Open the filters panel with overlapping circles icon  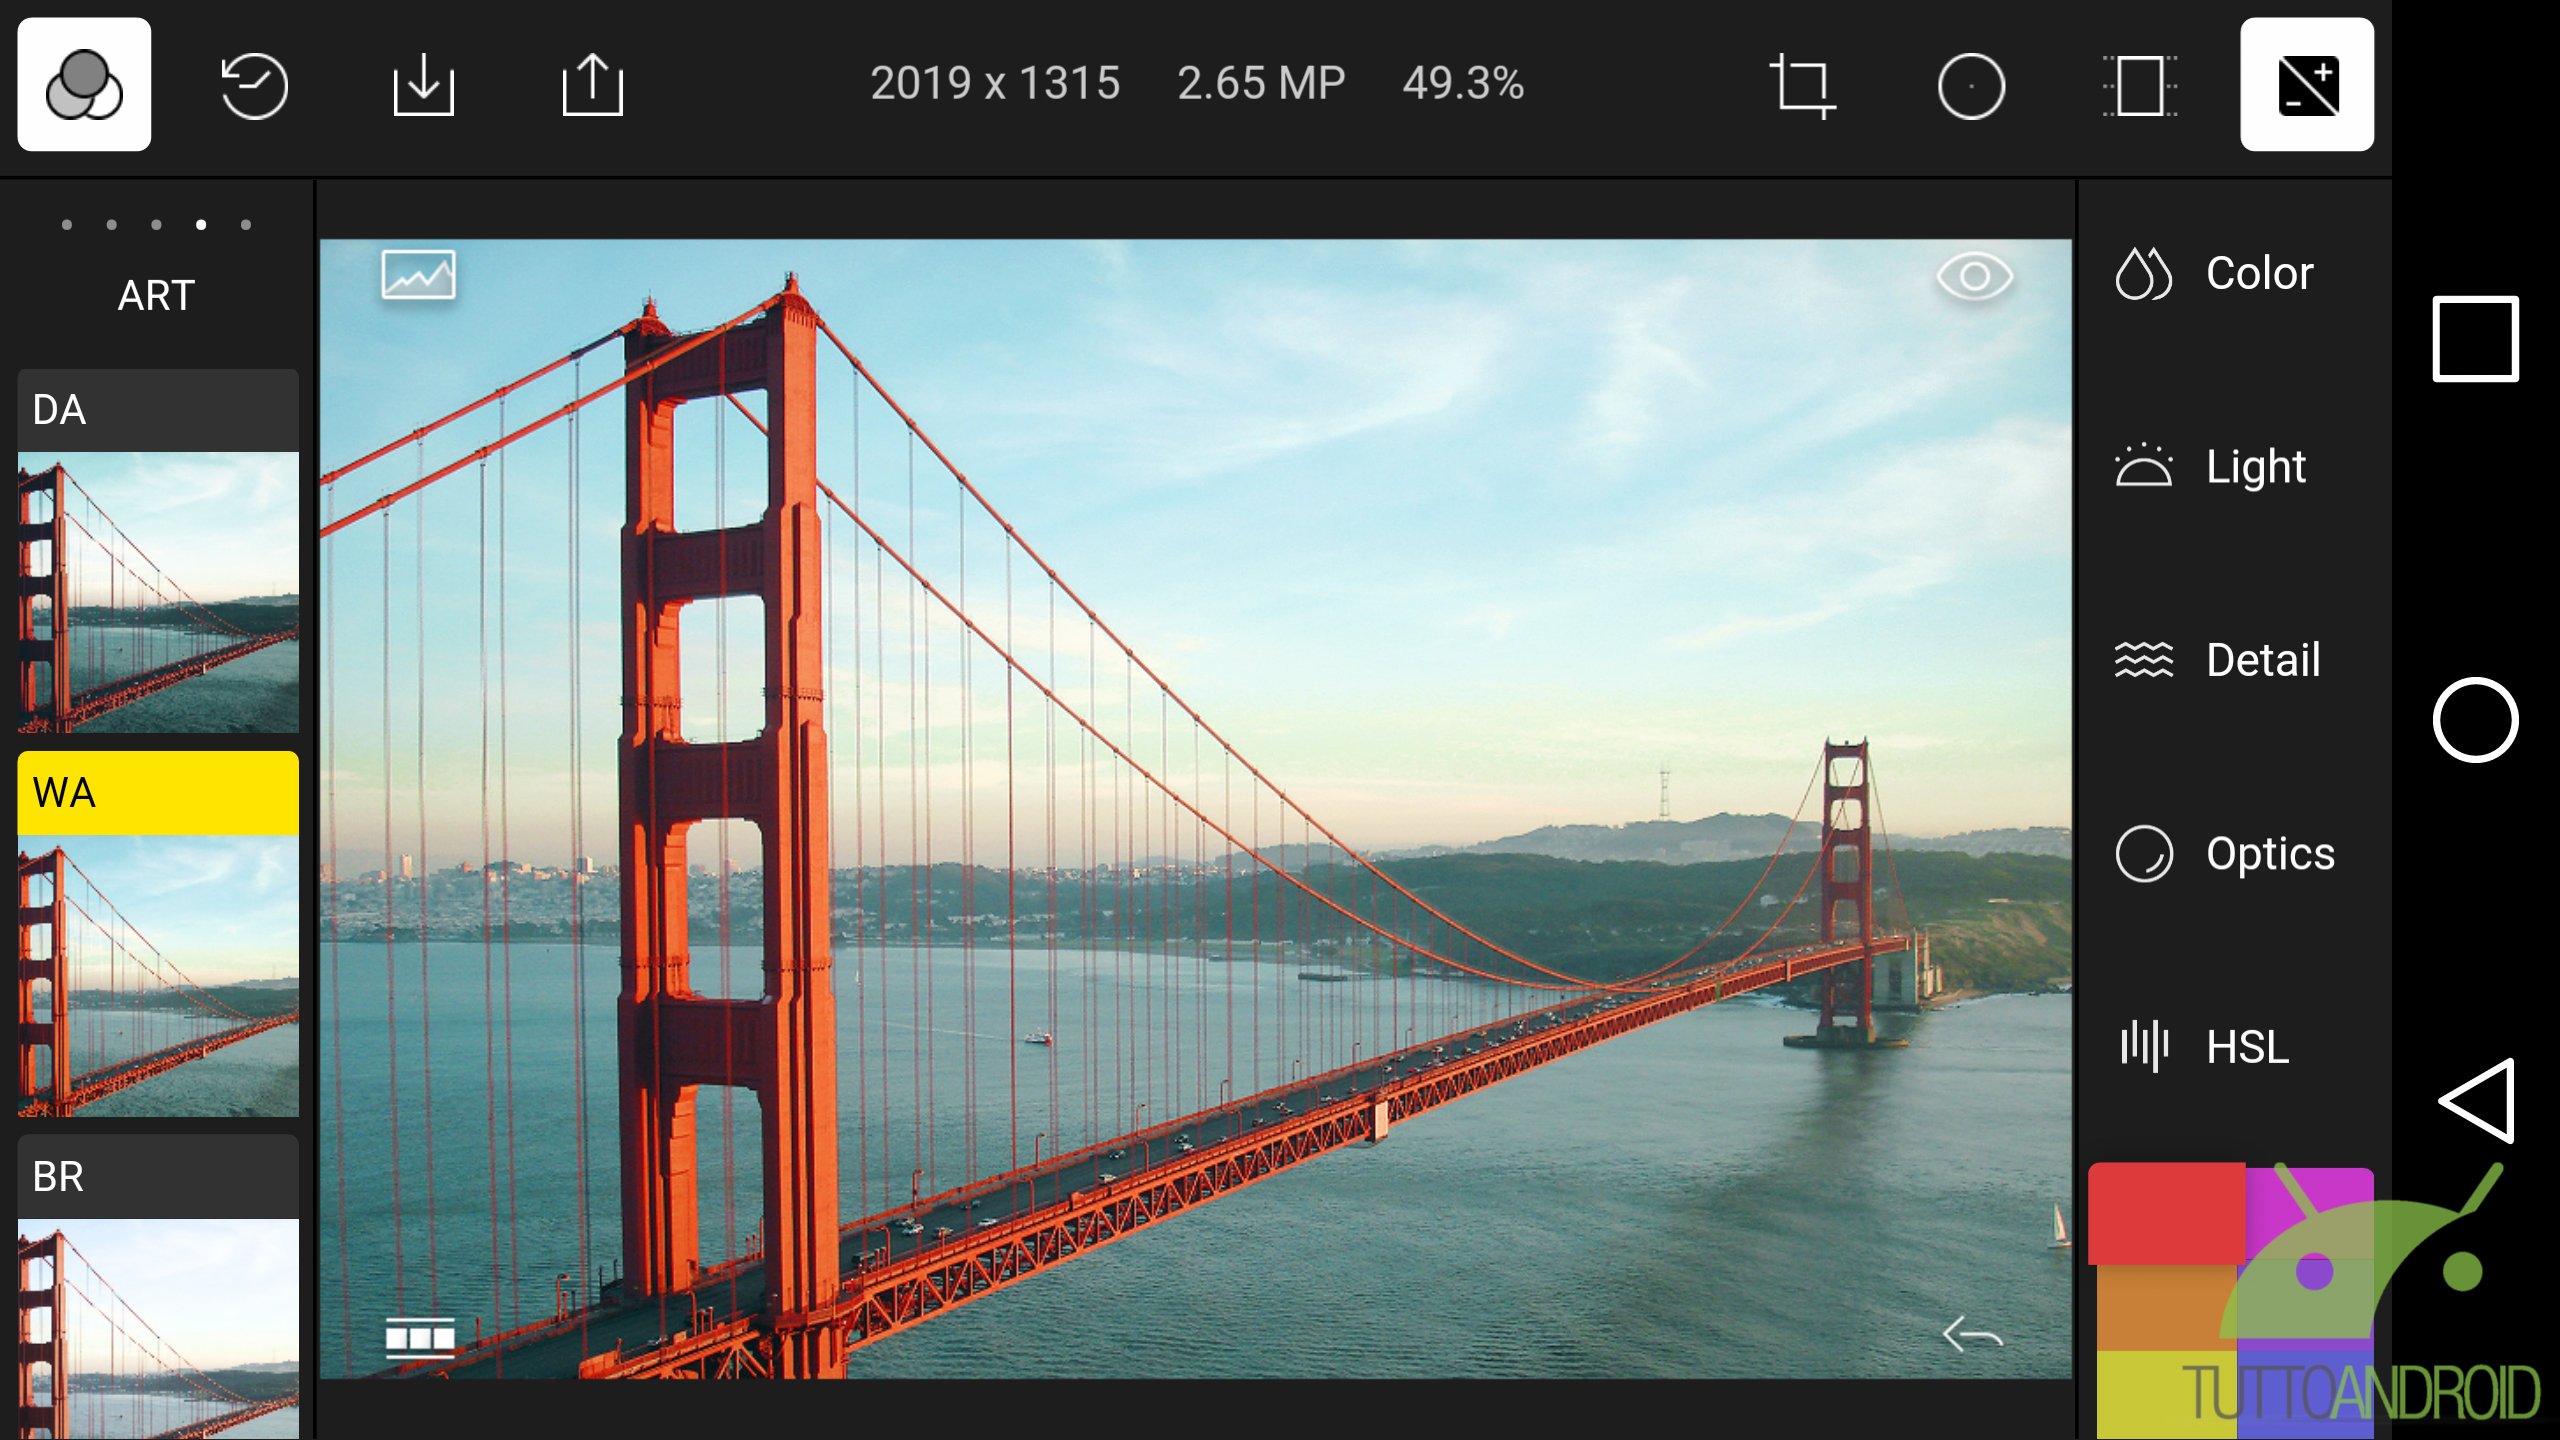point(84,84)
